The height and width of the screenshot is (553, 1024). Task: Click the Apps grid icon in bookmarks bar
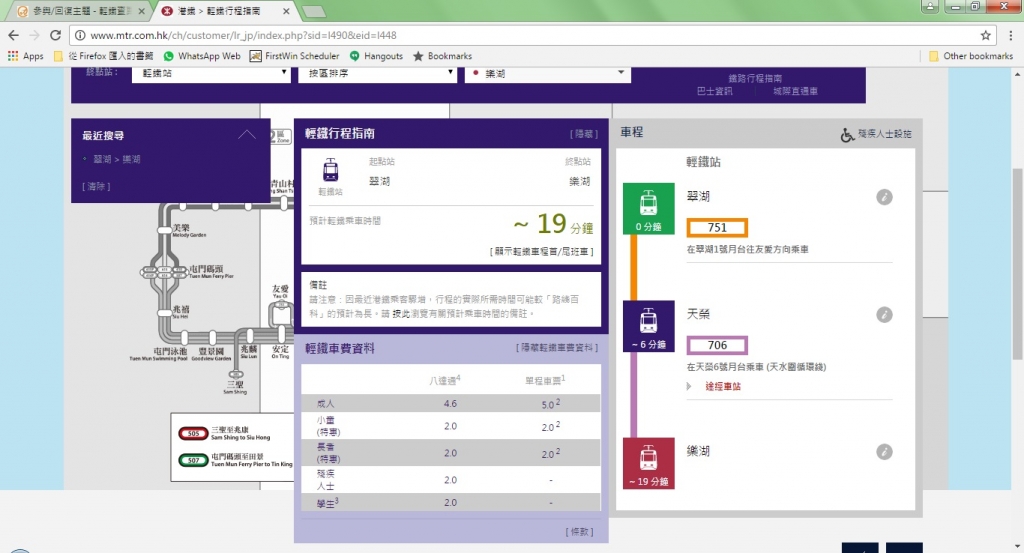[x=13, y=56]
